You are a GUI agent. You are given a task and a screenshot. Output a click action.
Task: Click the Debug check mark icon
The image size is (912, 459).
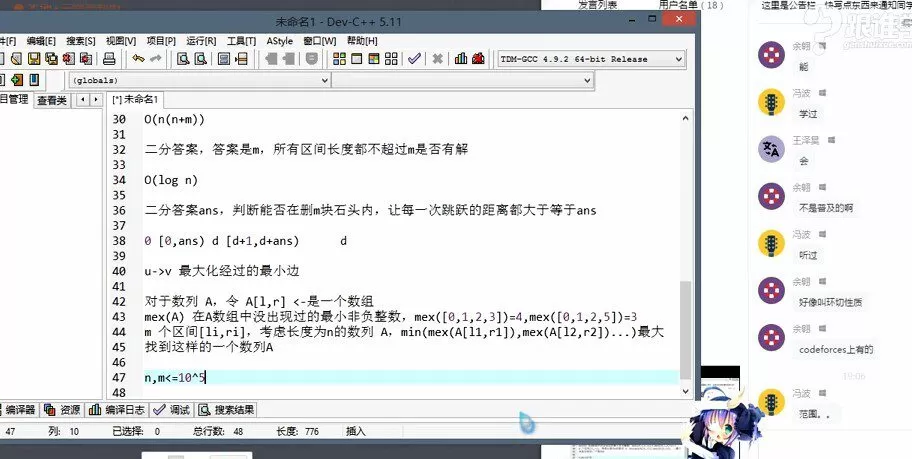click(x=414, y=59)
